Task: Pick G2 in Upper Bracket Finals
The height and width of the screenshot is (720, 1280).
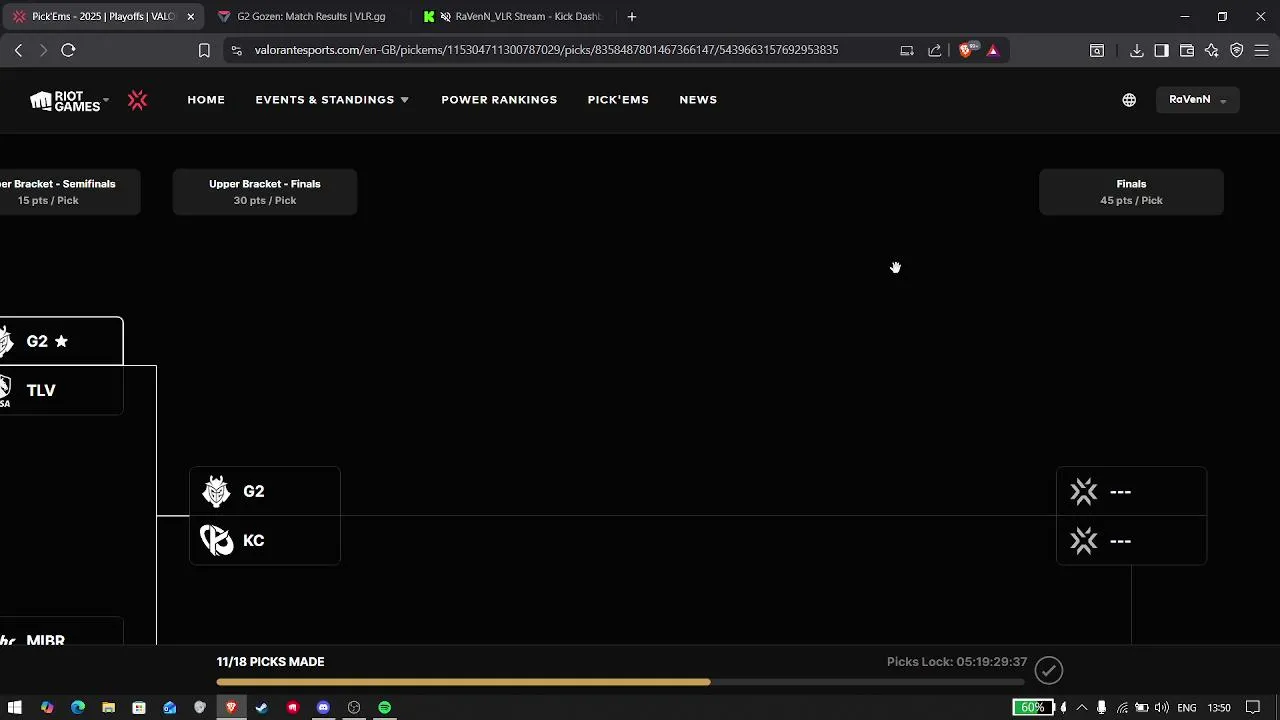Action: (265, 491)
